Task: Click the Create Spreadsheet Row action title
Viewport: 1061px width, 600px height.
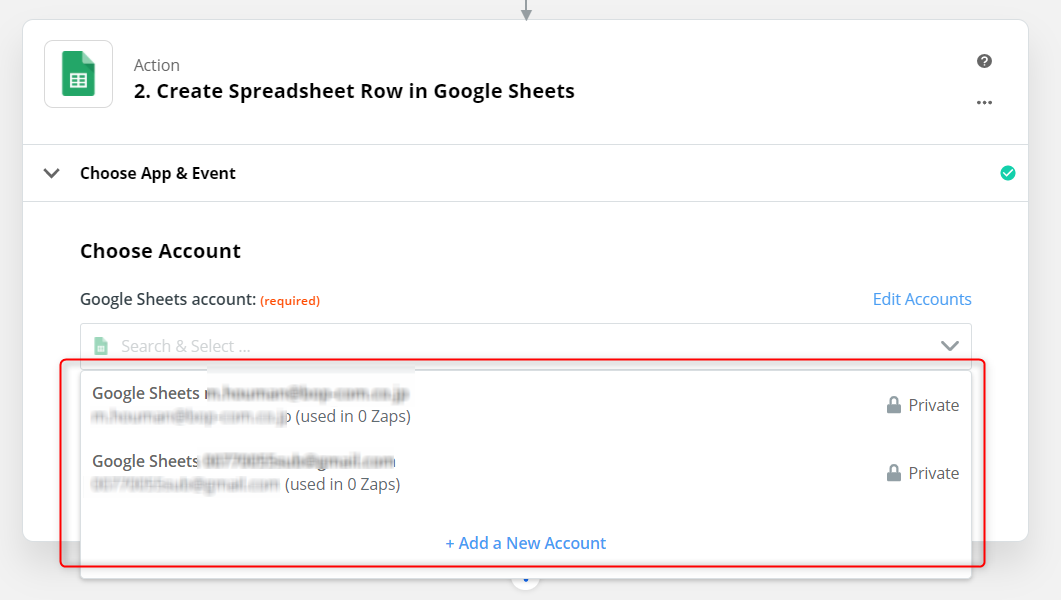Action: pos(354,91)
